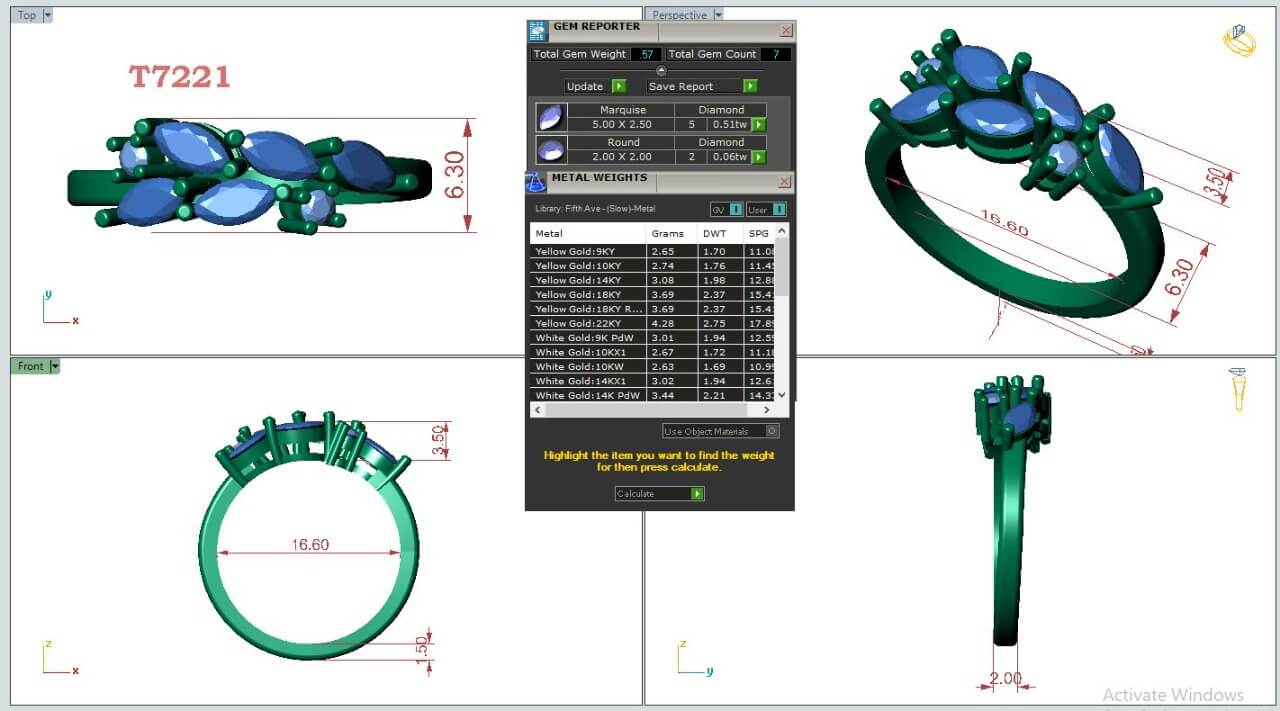Select the Round gem thumbnail icon

click(550, 150)
